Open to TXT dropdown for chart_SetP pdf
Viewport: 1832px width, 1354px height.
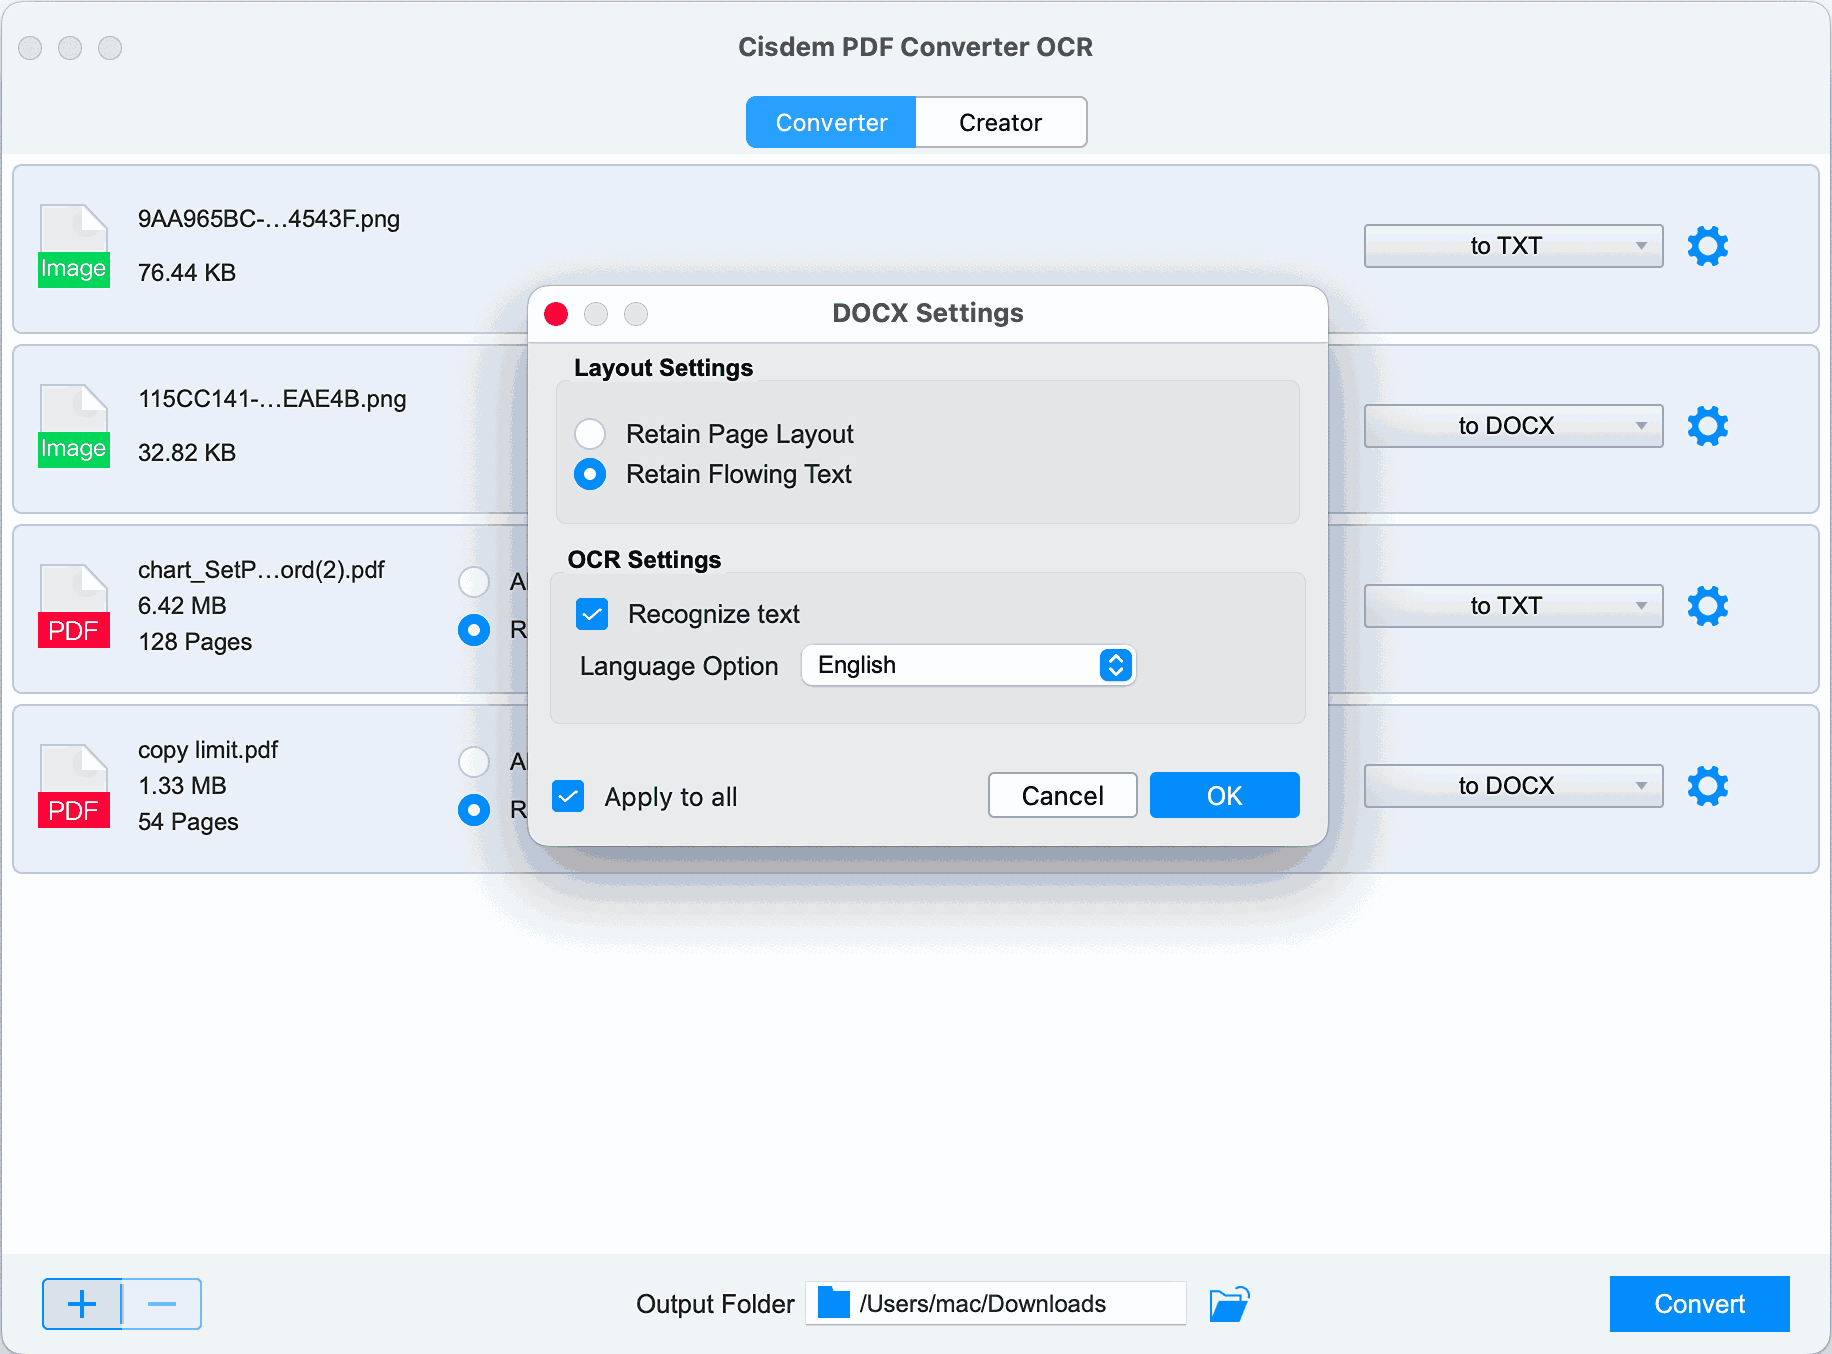click(x=1513, y=606)
